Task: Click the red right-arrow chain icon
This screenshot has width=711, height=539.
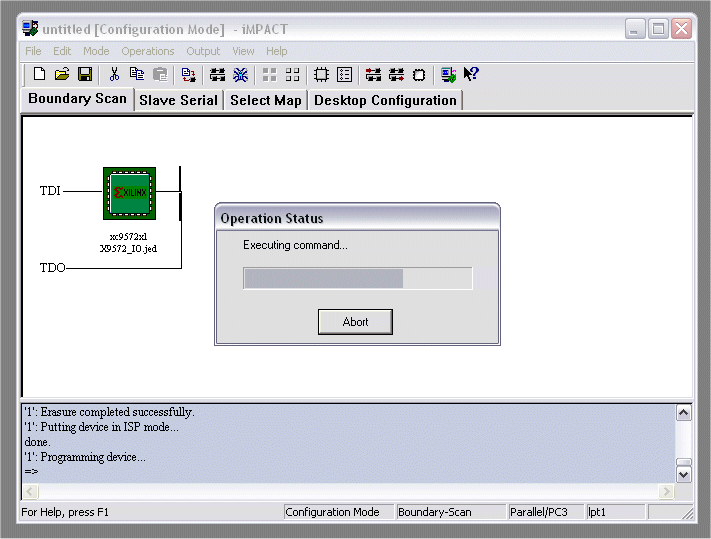Action: pyautogui.click(x=396, y=75)
